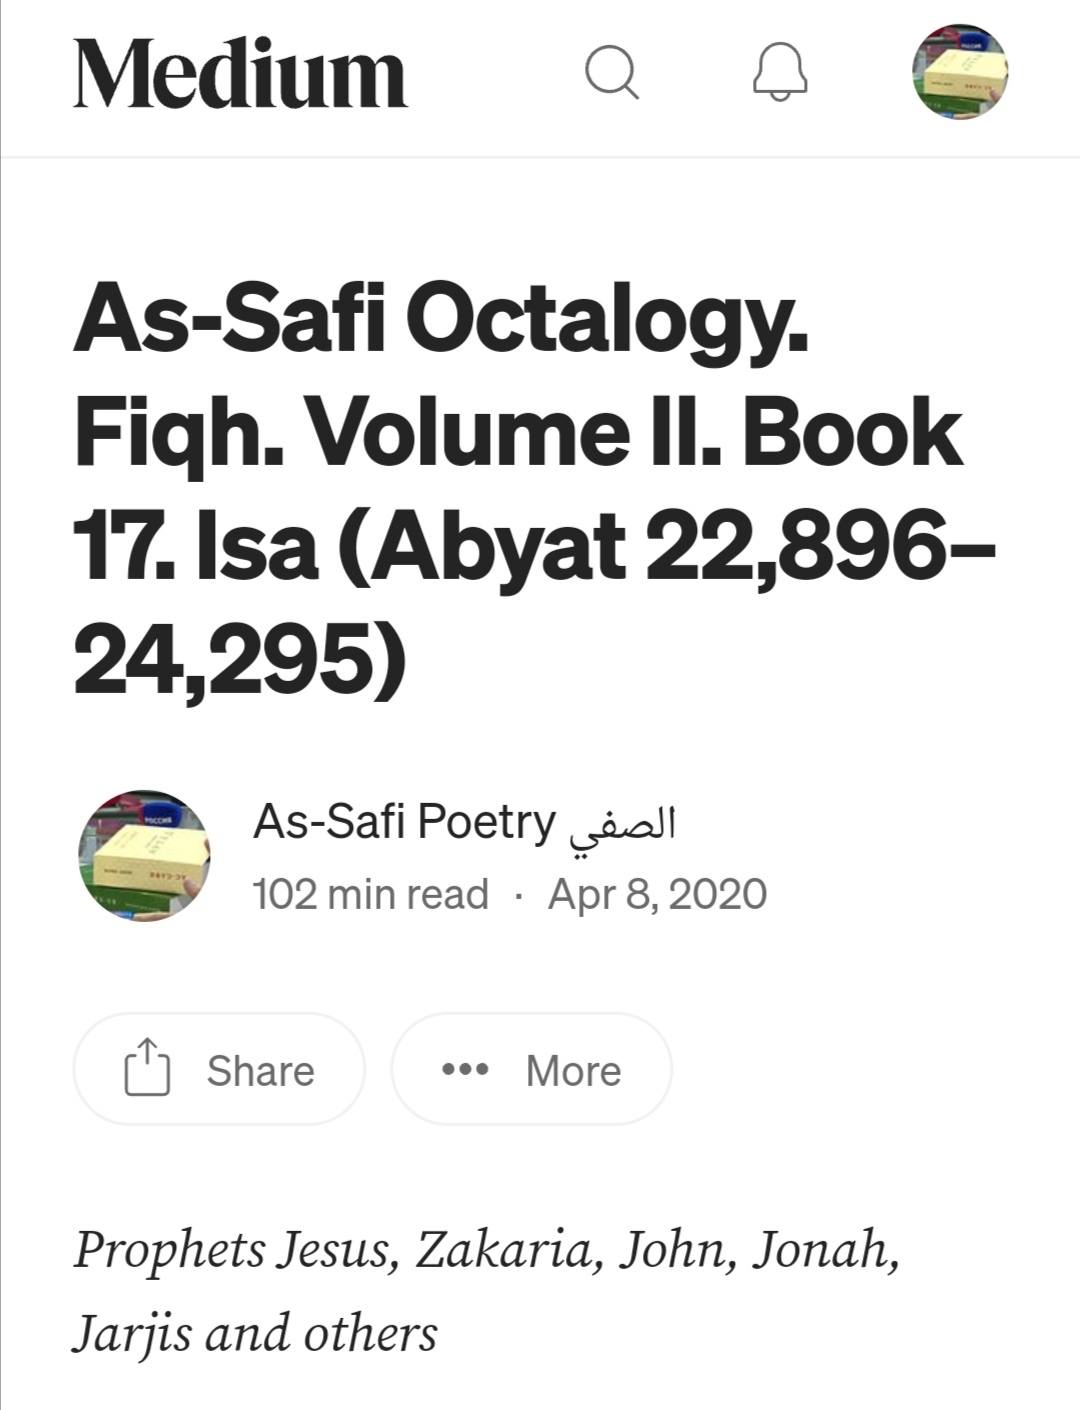Click the three-dots More icon
This screenshot has height=1410, width=1080.
point(465,1070)
